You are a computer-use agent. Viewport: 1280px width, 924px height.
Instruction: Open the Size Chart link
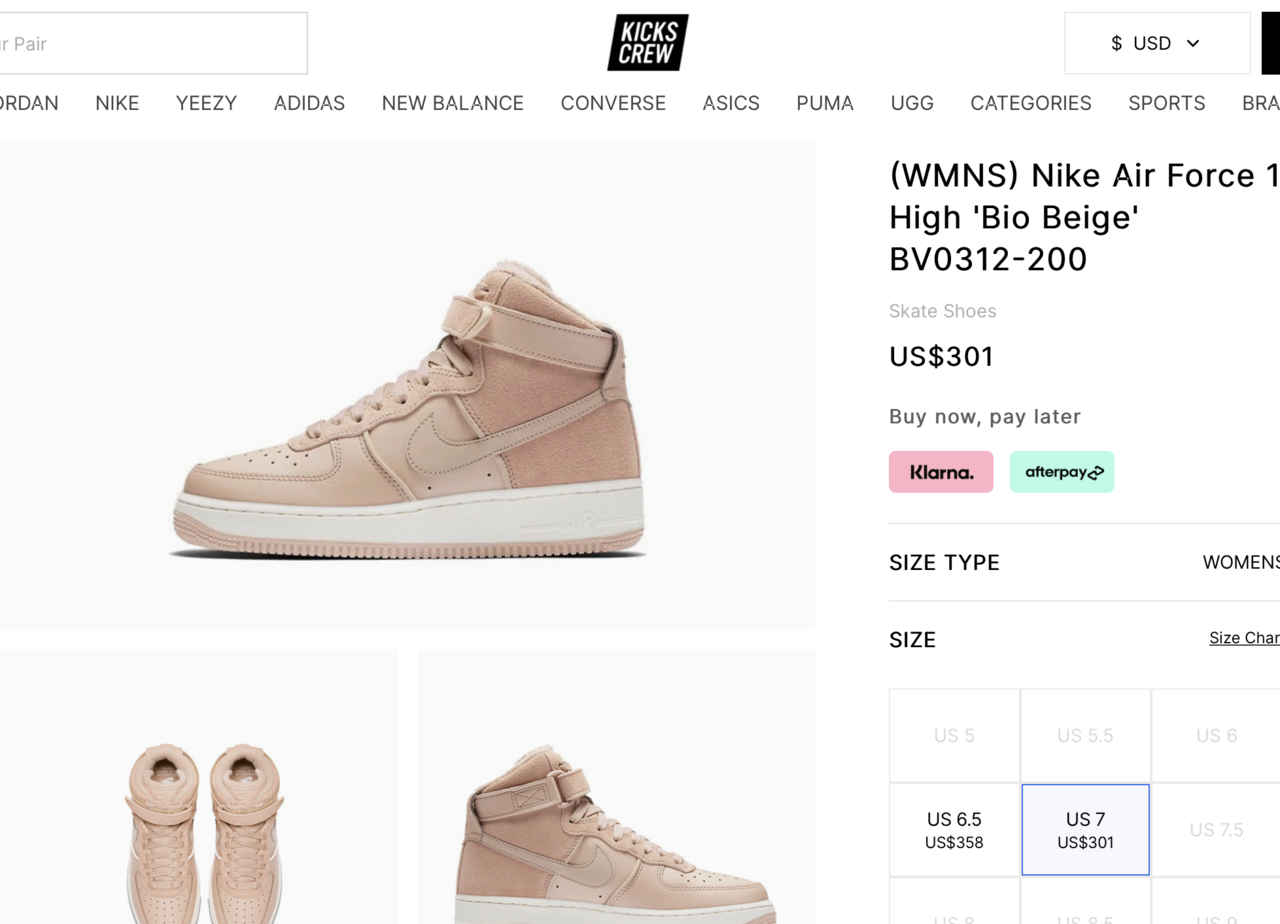pyautogui.click(x=1243, y=638)
